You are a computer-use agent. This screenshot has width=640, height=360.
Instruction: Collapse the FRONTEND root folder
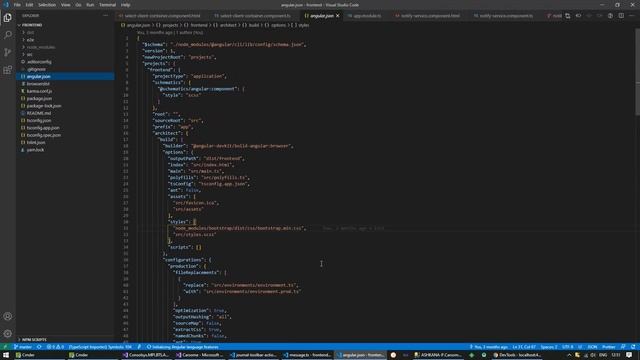click(65, 25)
